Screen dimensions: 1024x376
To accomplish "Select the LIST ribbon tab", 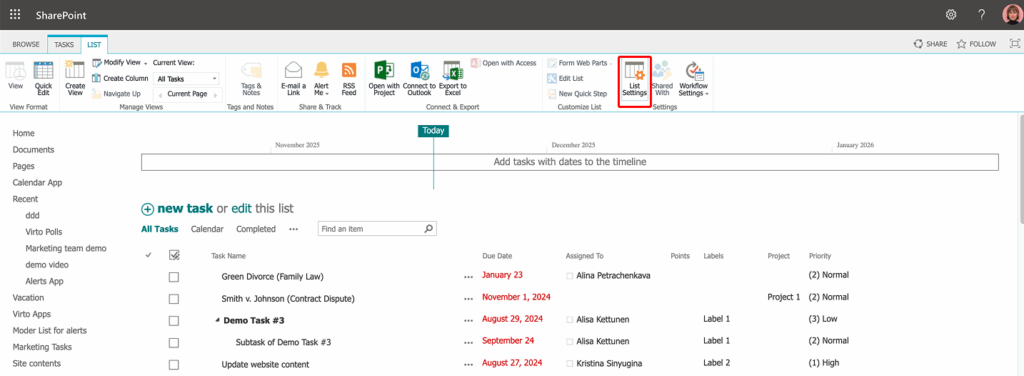I will (95, 44).
